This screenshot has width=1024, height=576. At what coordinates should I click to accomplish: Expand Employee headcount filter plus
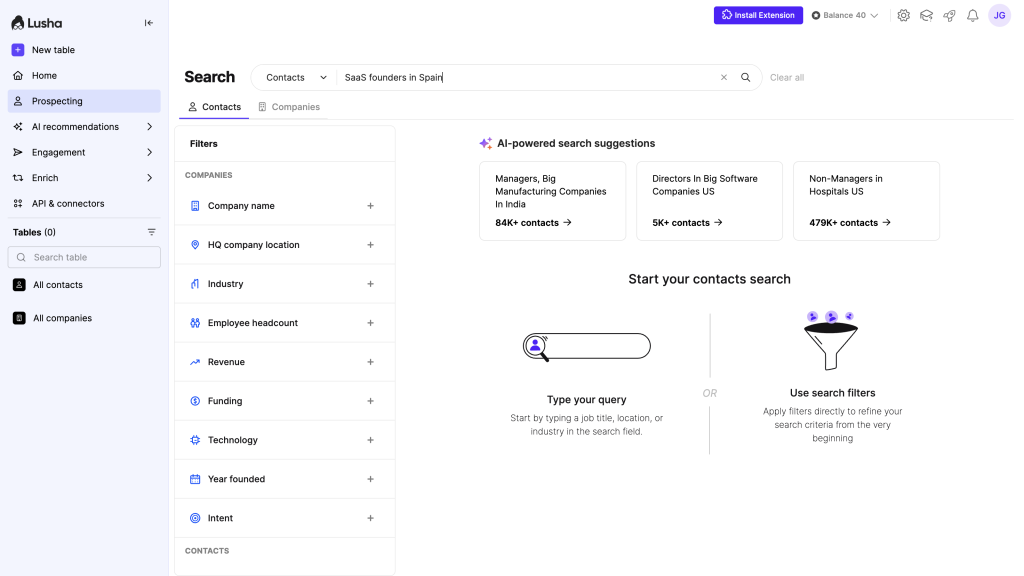pos(370,323)
